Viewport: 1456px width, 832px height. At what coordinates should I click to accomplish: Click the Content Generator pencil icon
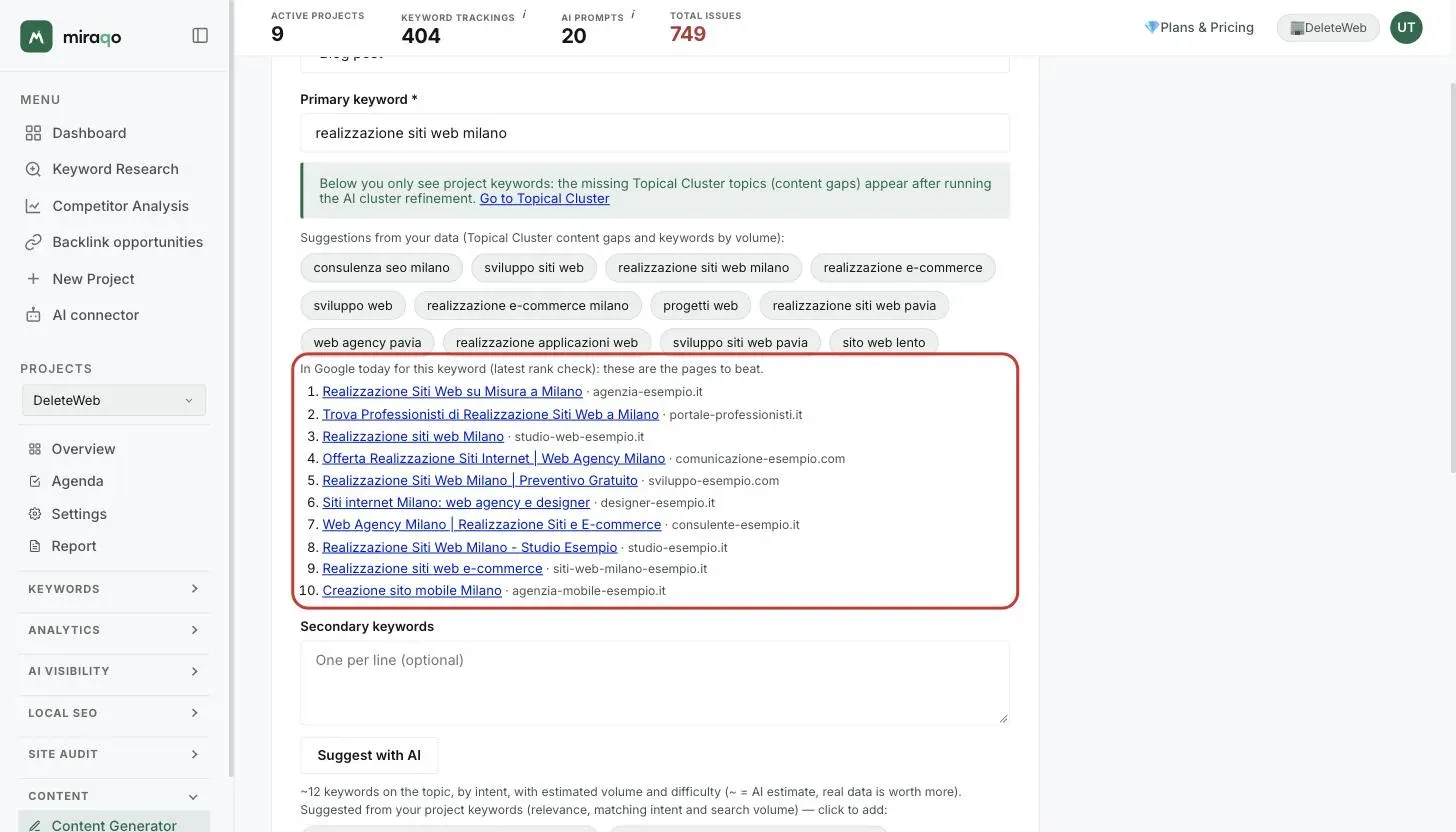click(35, 826)
